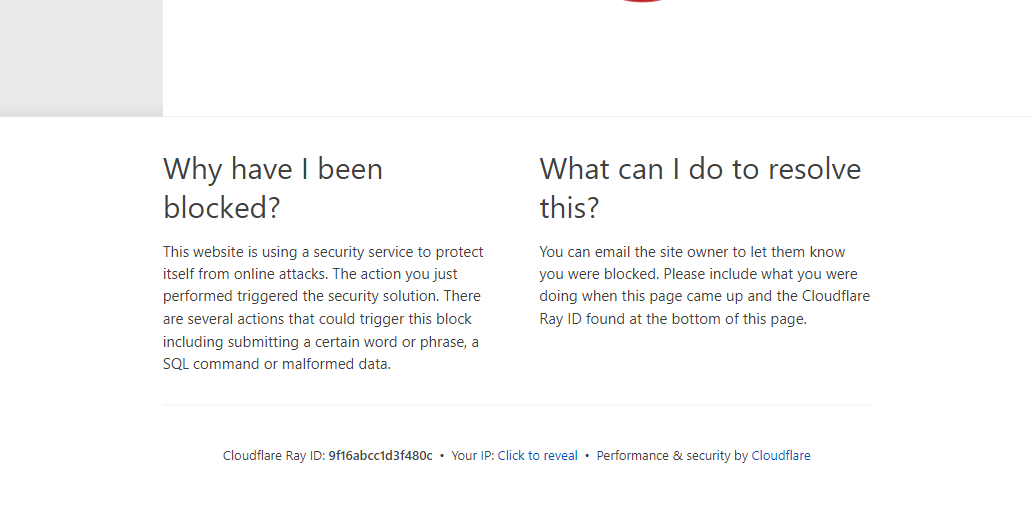Click the gray panel in the top-left corner
Image resolution: width=1033 pixels, height=509 pixels.
tap(81, 55)
